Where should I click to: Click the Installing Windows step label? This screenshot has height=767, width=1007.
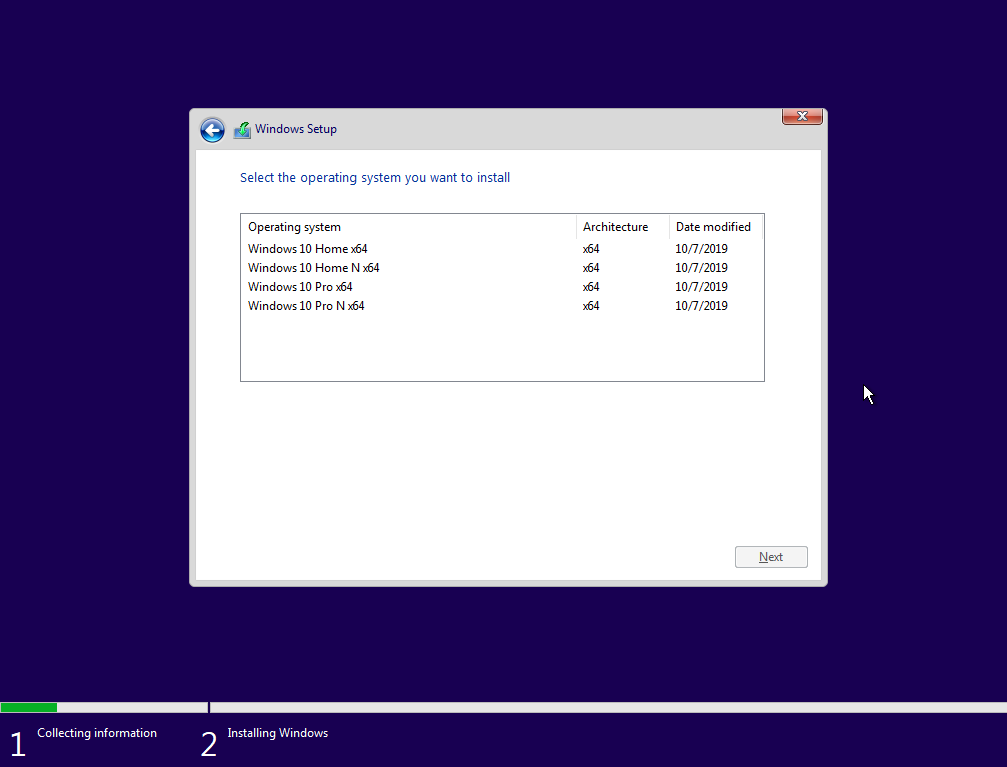click(x=277, y=733)
